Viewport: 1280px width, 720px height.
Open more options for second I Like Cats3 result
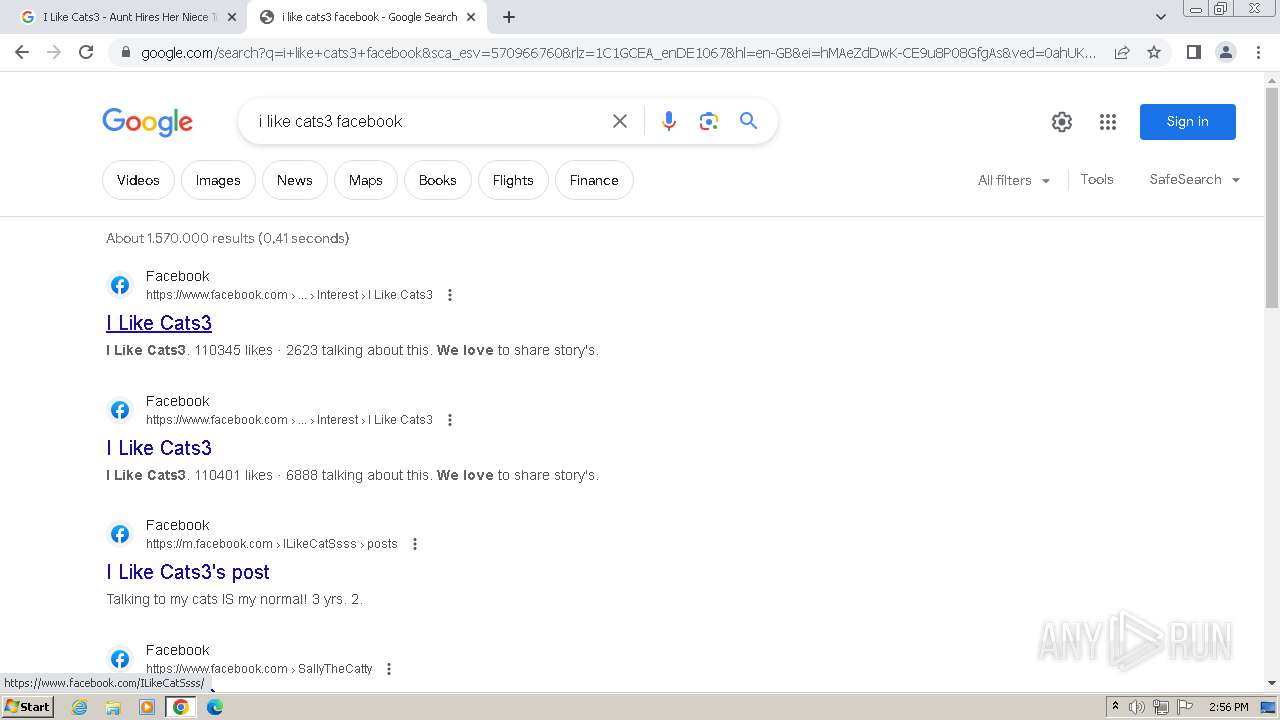pos(450,420)
